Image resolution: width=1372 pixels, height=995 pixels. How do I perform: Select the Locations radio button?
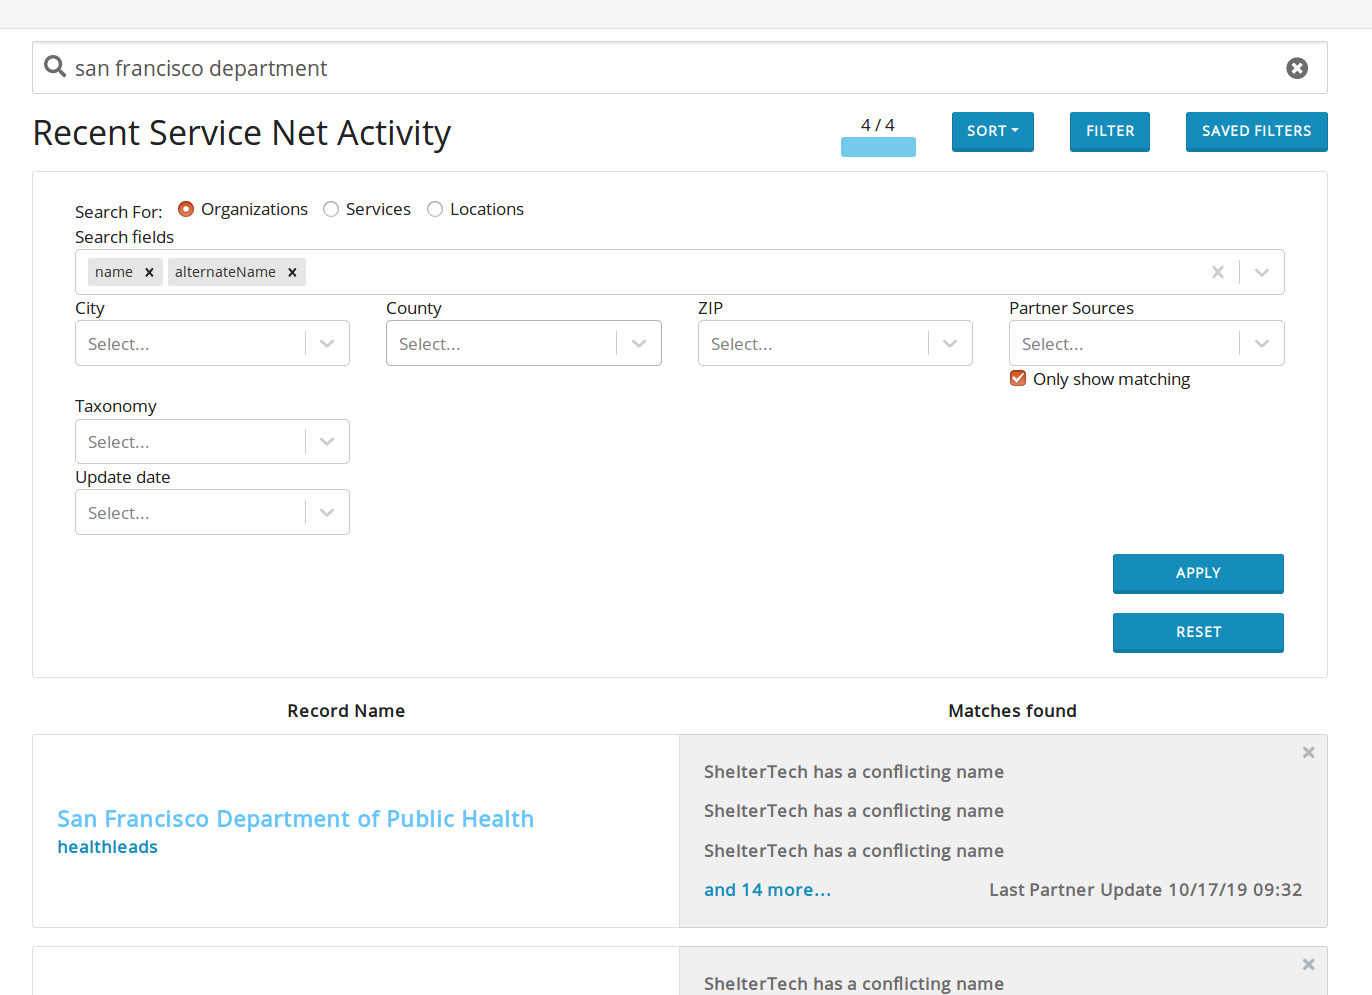(x=435, y=209)
